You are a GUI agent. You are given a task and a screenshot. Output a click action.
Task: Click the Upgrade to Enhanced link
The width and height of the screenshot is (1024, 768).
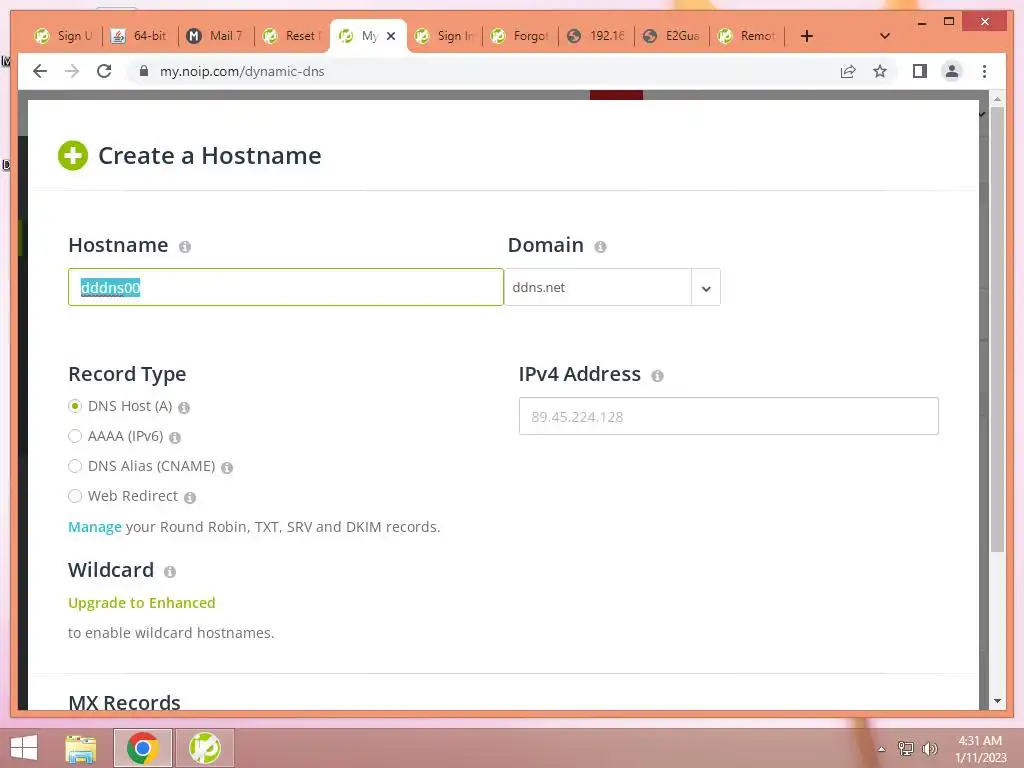[x=142, y=603]
